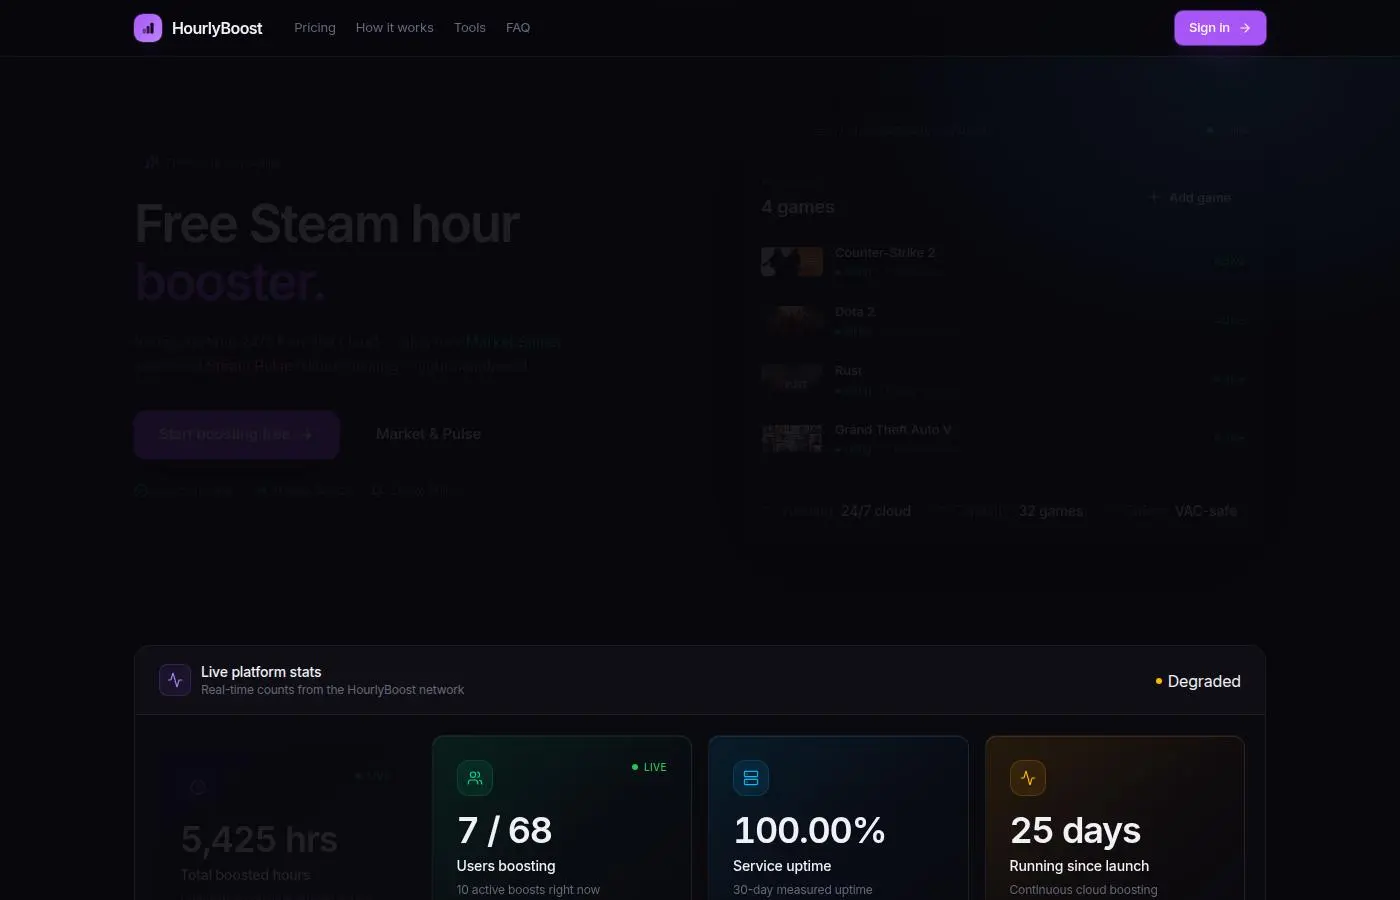1400x900 pixels.
Task: Click the Continuous cloud boosting text
Action: click(1083, 890)
